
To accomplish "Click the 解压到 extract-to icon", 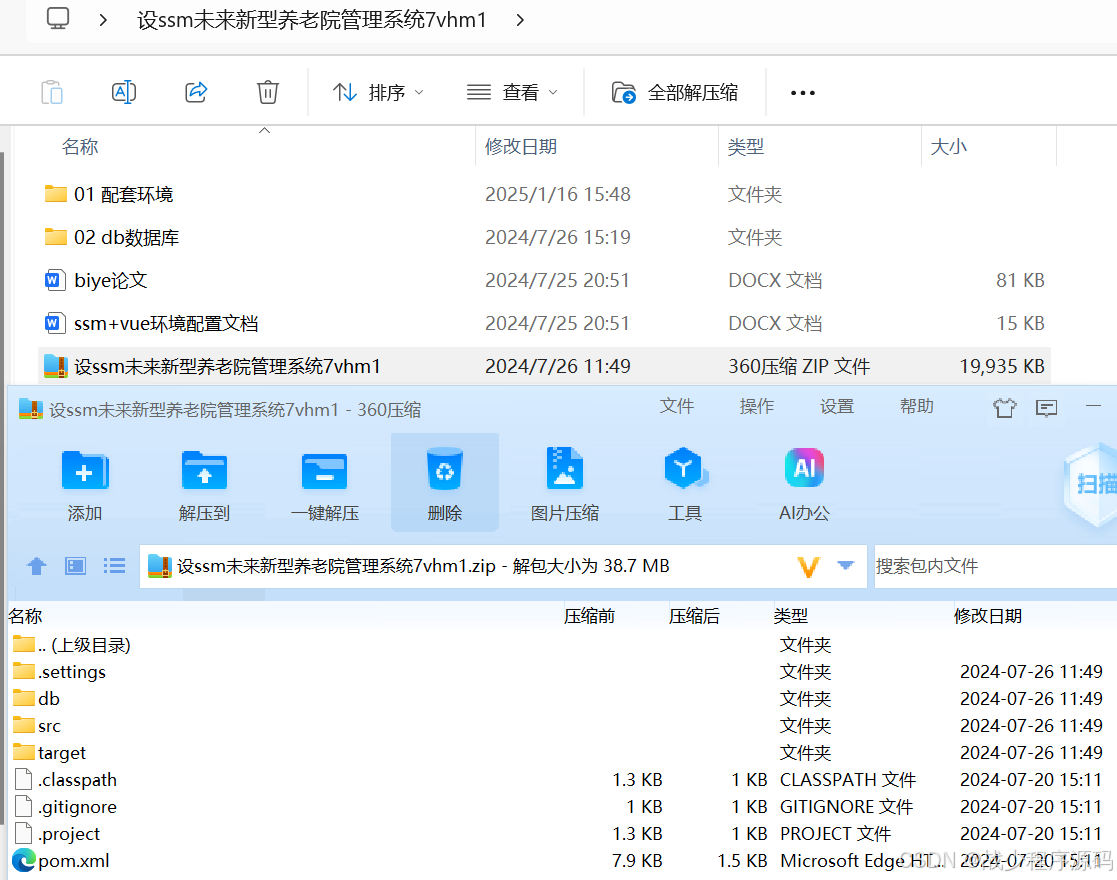I will coord(204,484).
